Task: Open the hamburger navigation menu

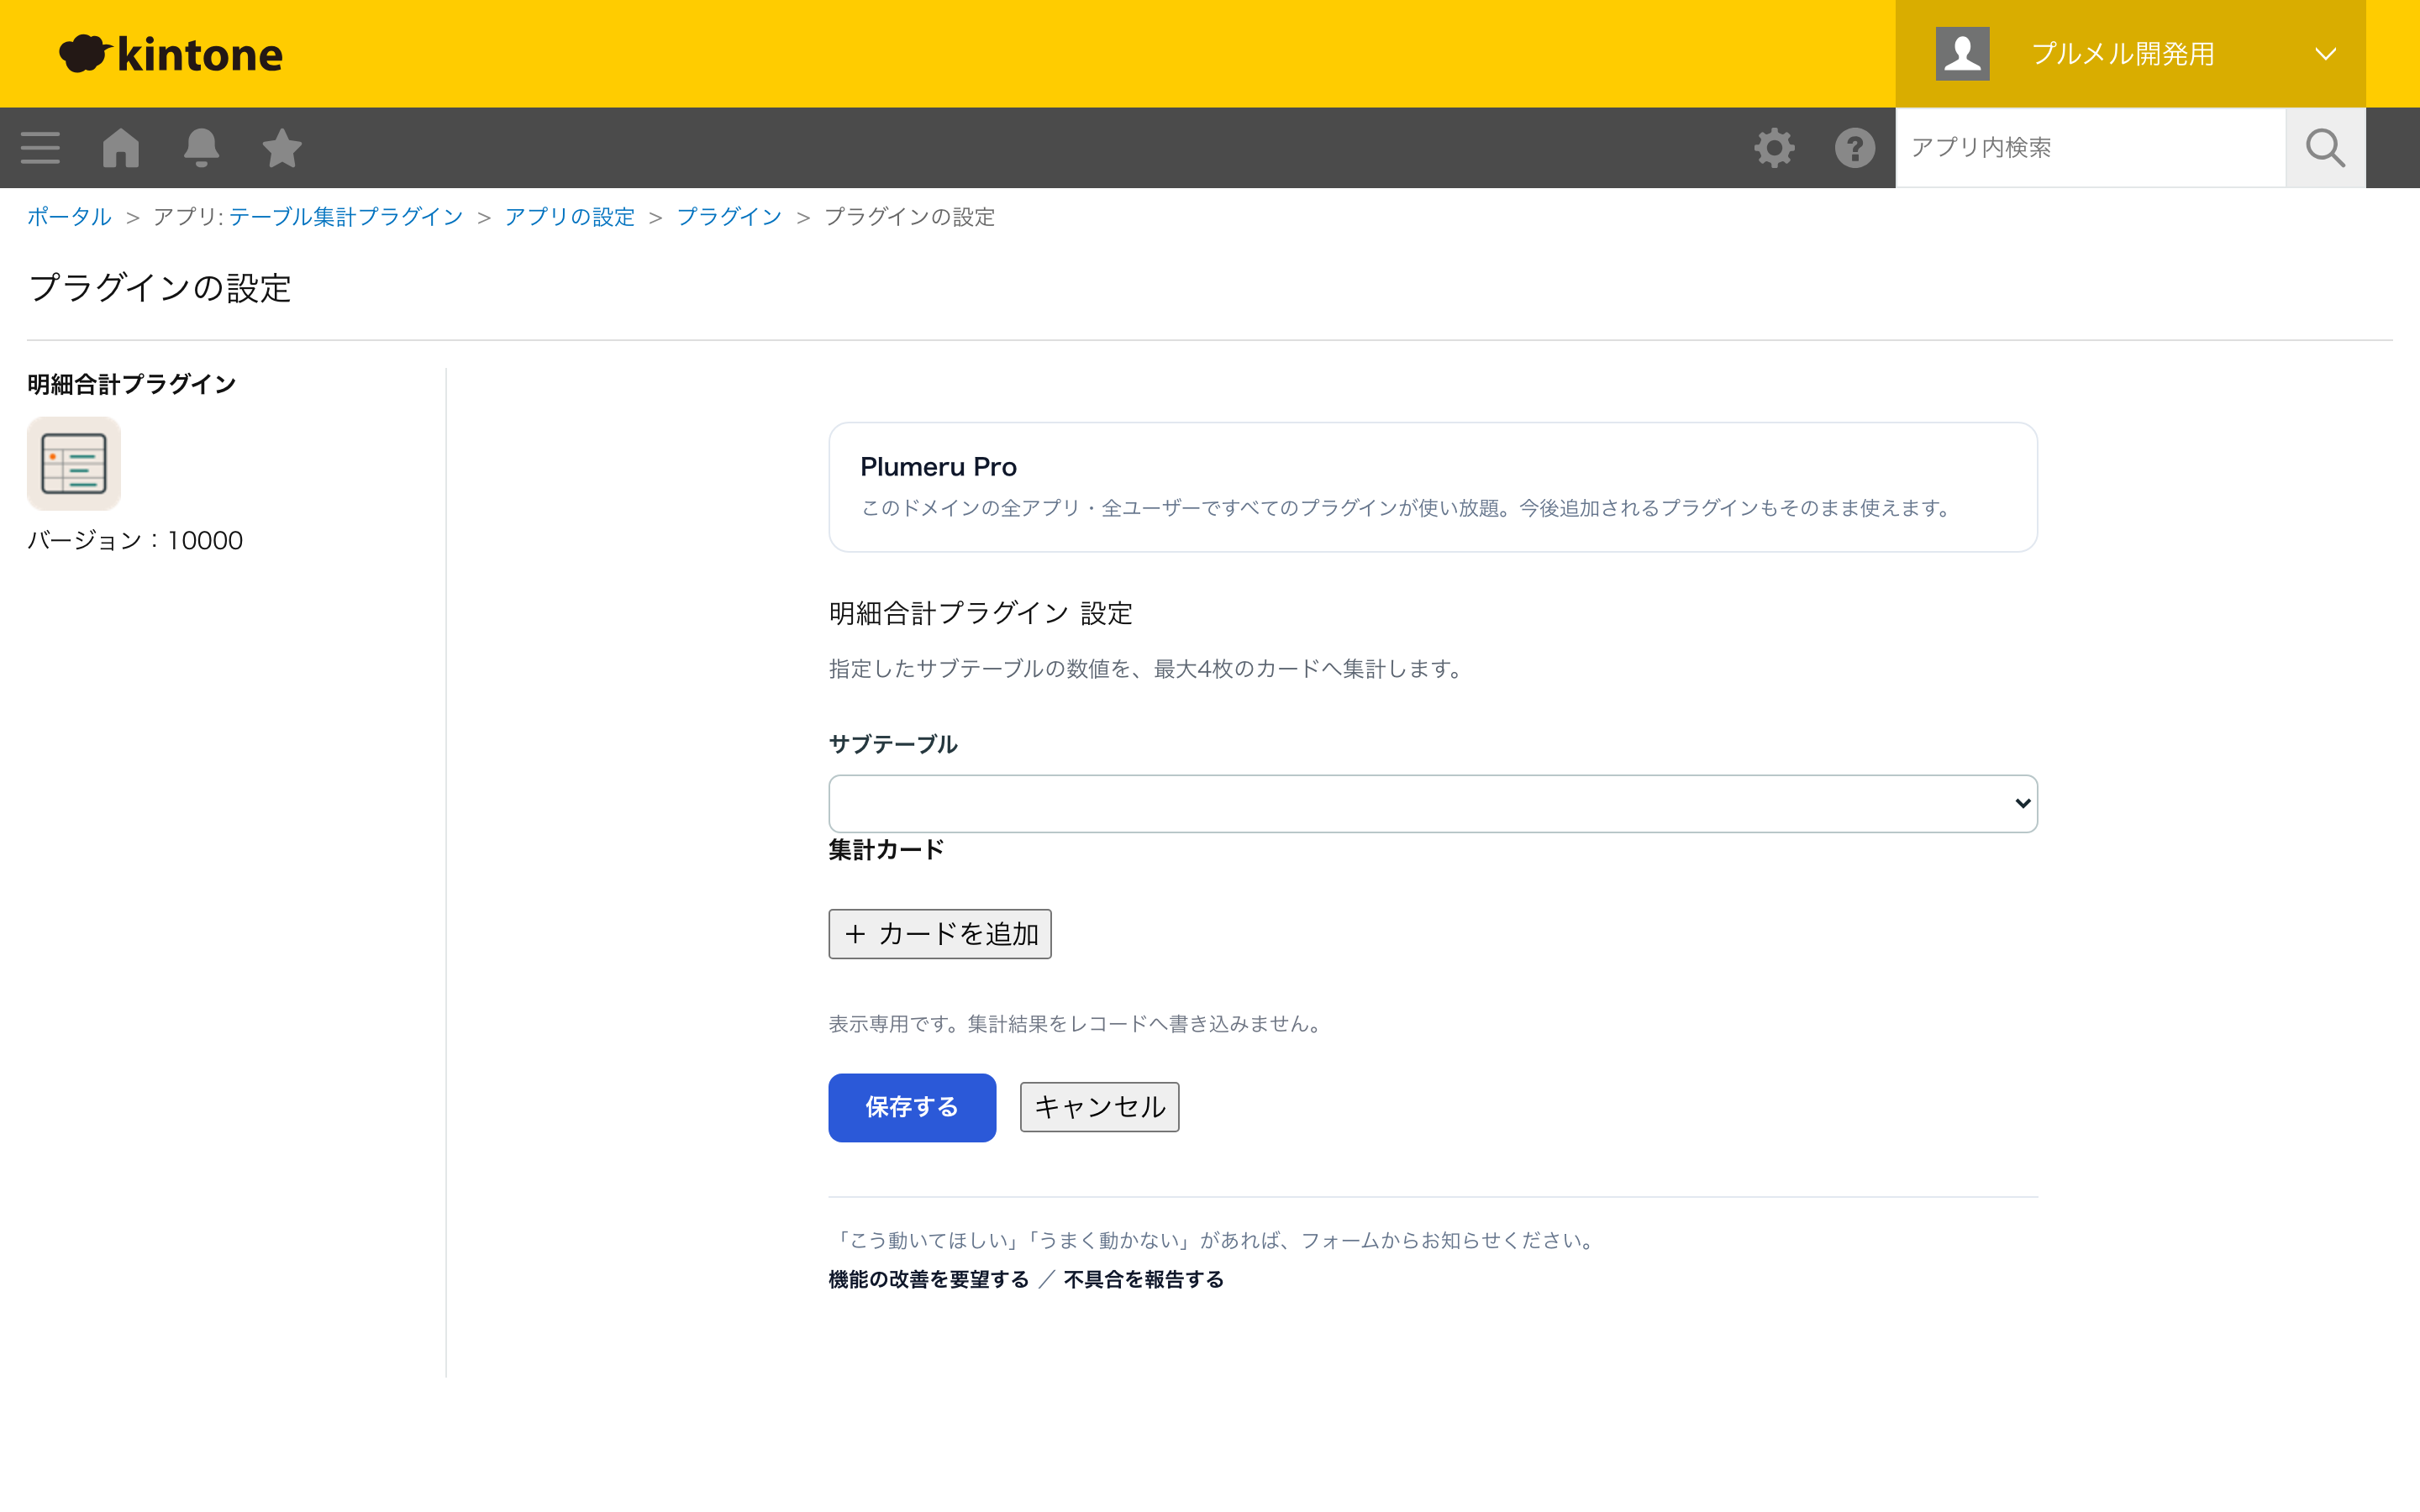Action: [40, 148]
